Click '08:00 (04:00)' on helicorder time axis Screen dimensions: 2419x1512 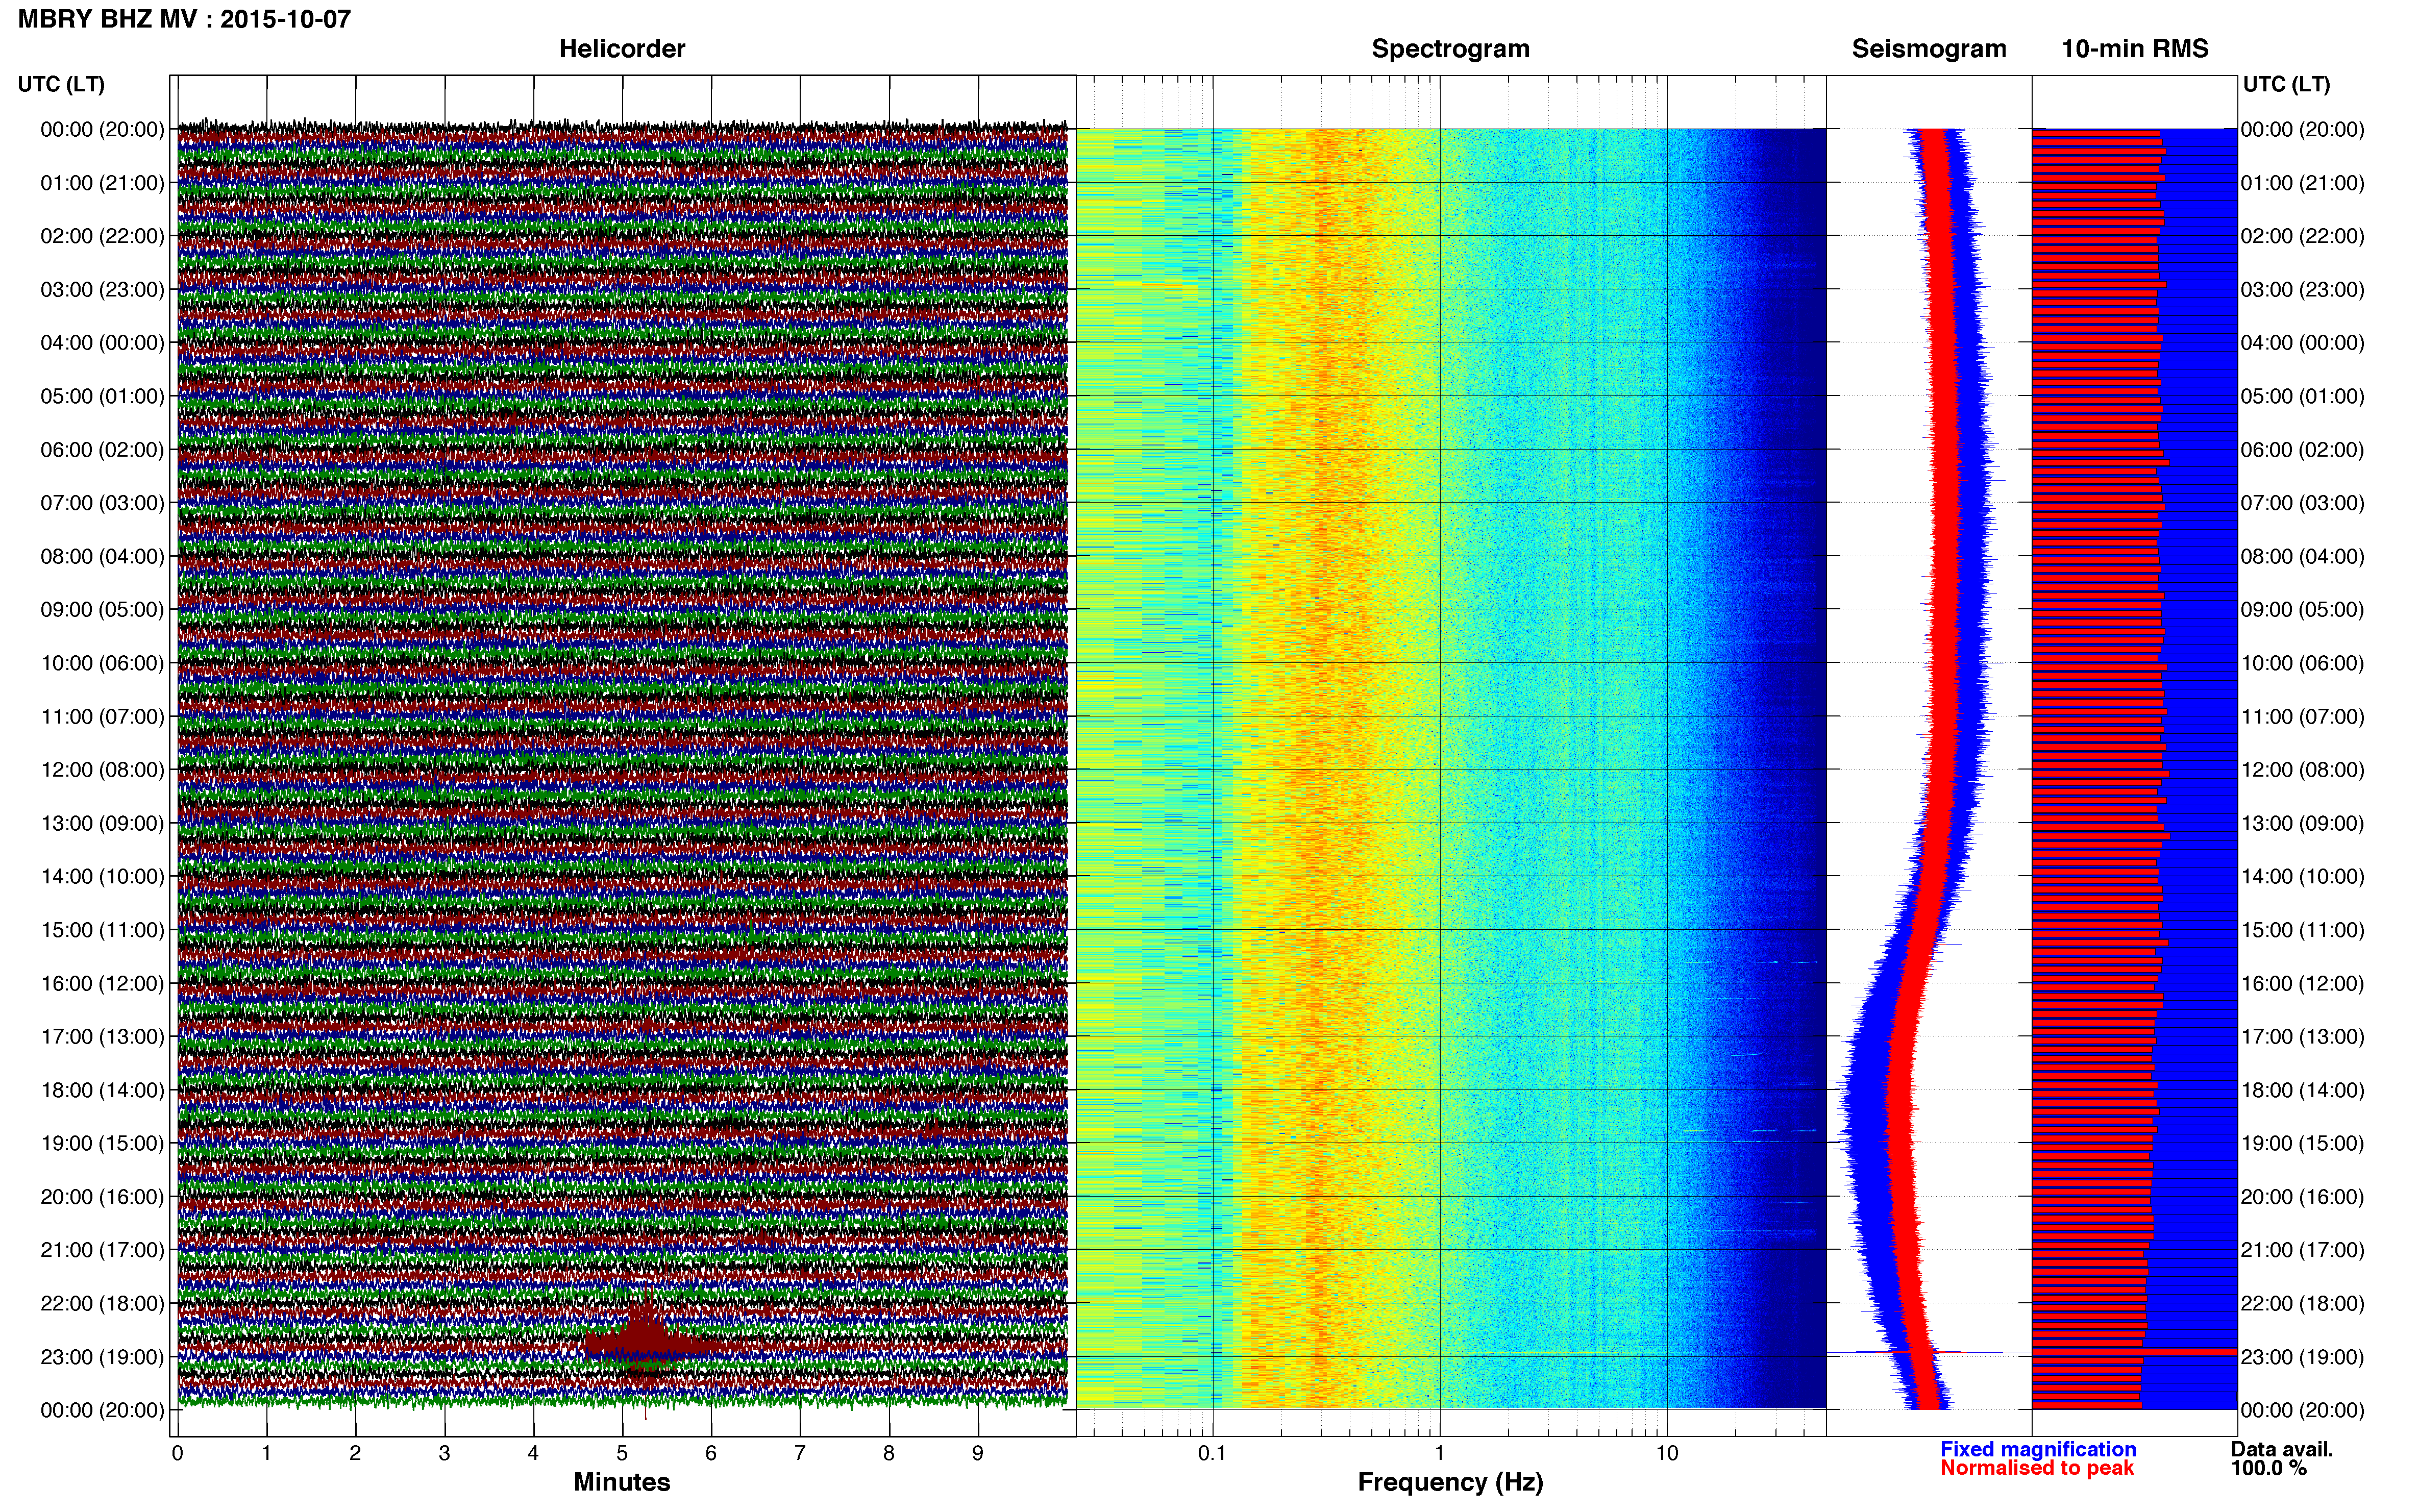[x=102, y=557]
